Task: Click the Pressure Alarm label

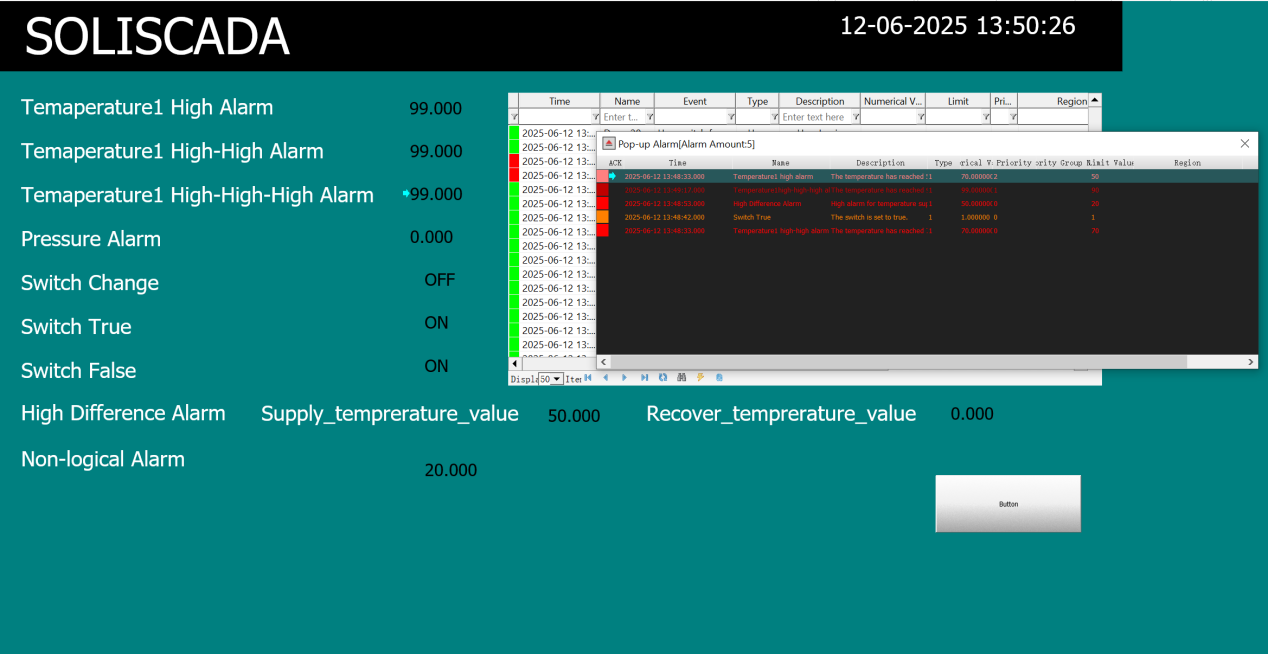Action: coord(91,238)
